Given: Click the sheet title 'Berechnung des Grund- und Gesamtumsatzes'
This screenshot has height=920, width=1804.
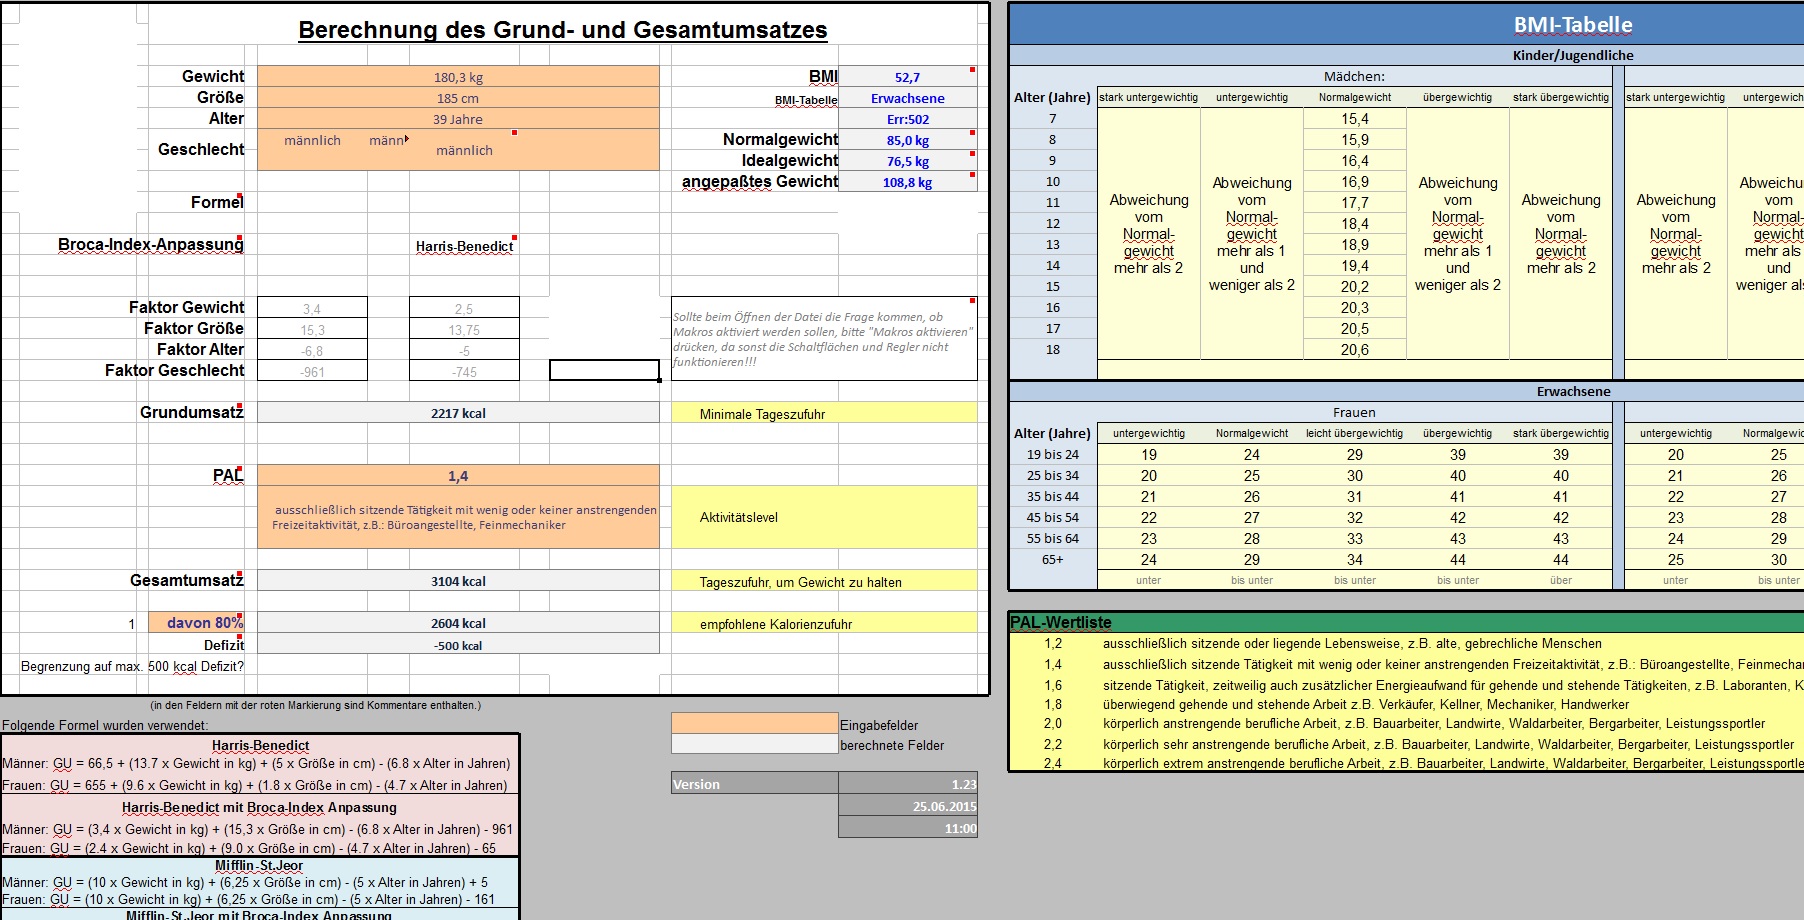Looking at the screenshot, I should pyautogui.click(x=563, y=30).
